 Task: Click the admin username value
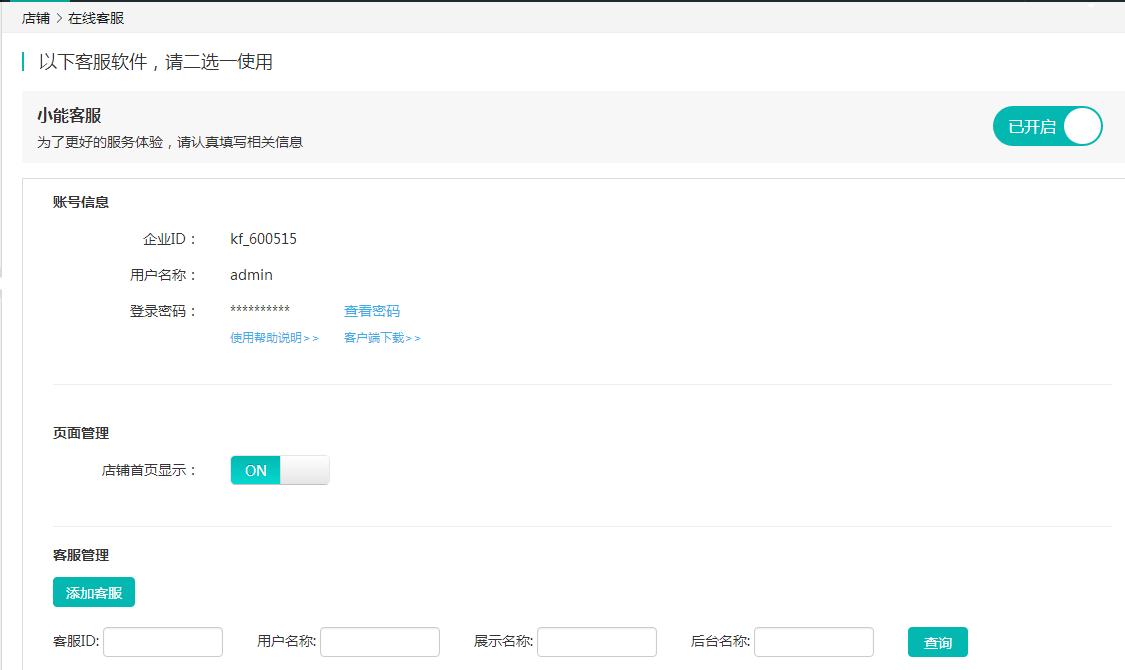tap(251, 275)
